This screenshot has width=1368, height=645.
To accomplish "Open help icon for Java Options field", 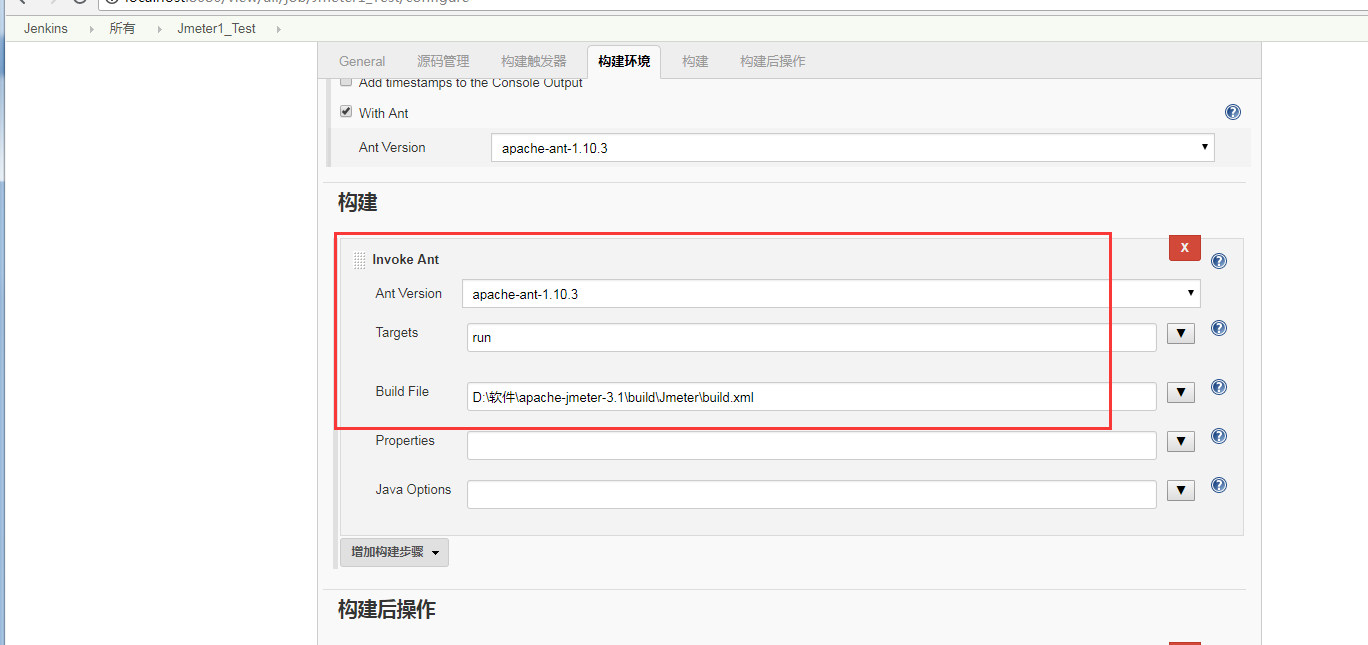I will (x=1219, y=485).
